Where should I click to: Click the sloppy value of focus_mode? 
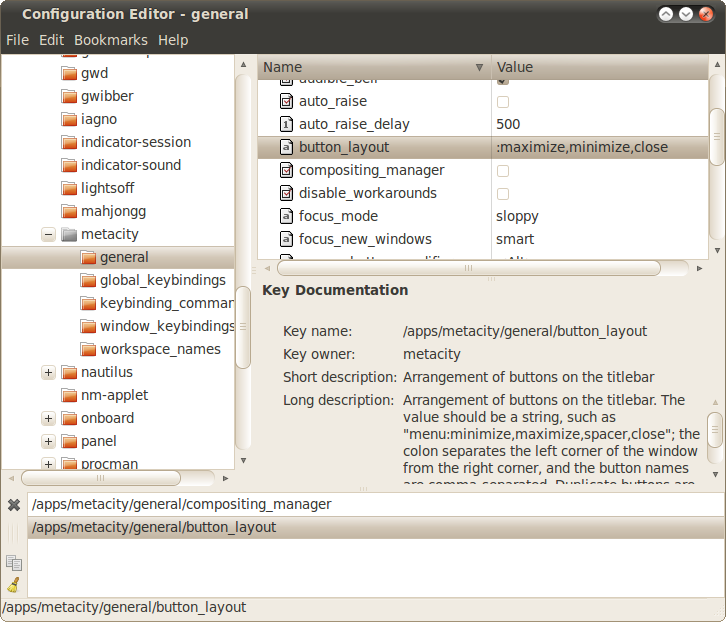point(517,216)
